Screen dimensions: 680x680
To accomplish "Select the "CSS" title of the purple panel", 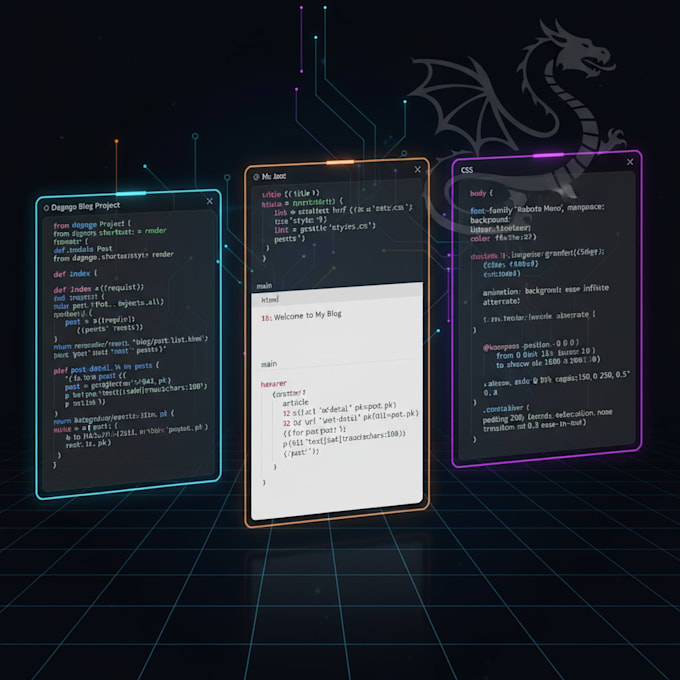I will [x=467, y=170].
